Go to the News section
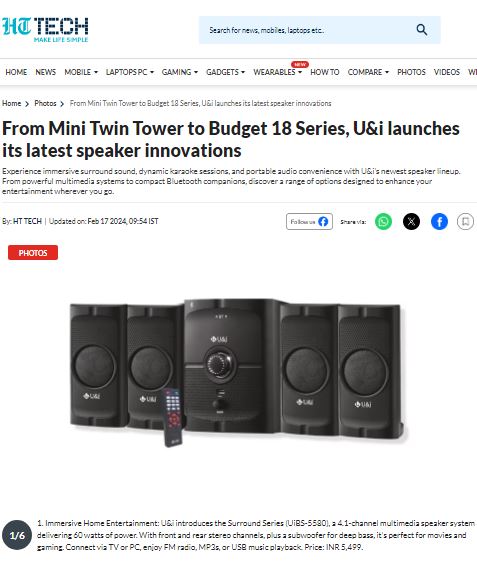 [46, 72]
